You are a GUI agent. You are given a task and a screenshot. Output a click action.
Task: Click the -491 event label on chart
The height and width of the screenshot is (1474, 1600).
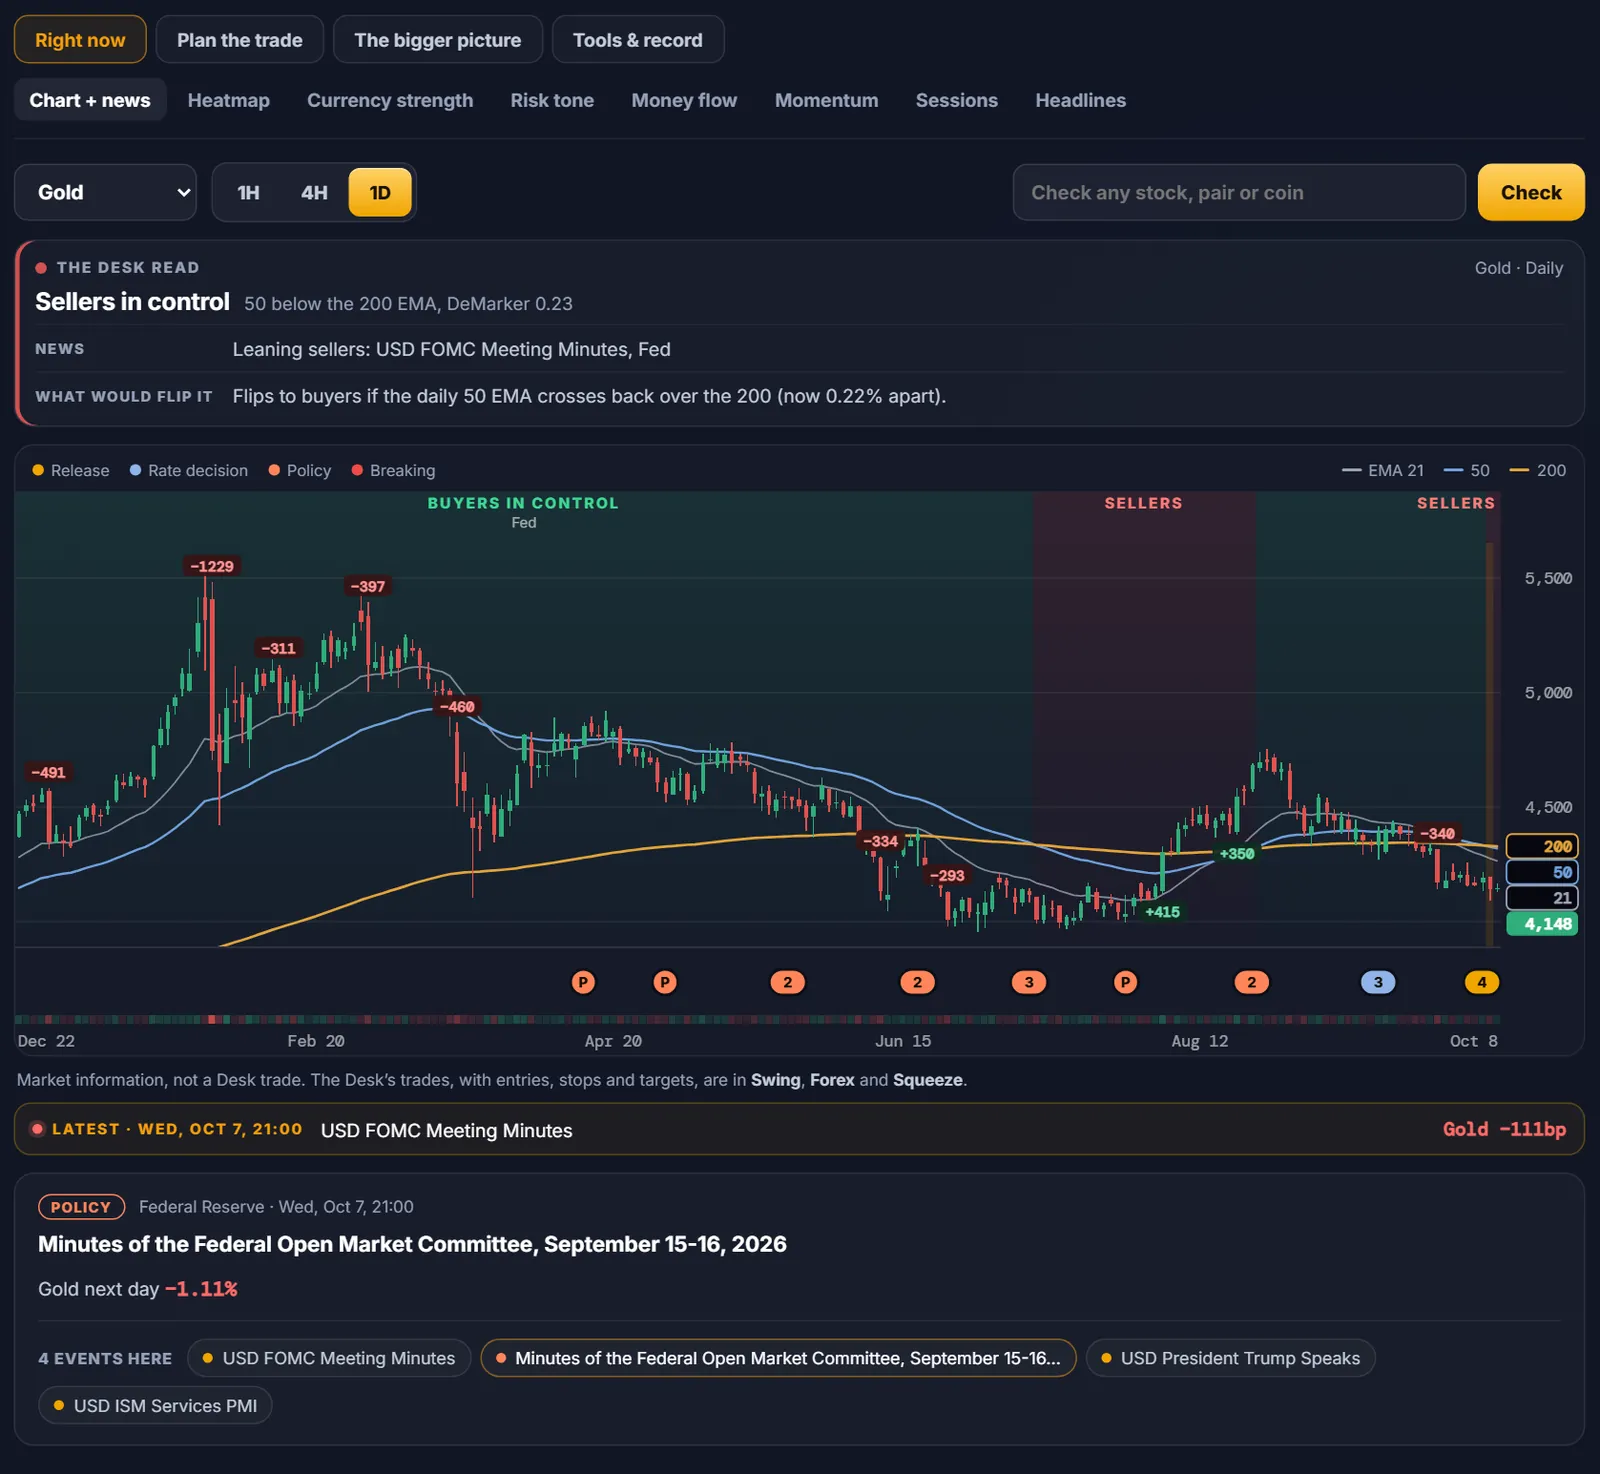tap(48, 772)
